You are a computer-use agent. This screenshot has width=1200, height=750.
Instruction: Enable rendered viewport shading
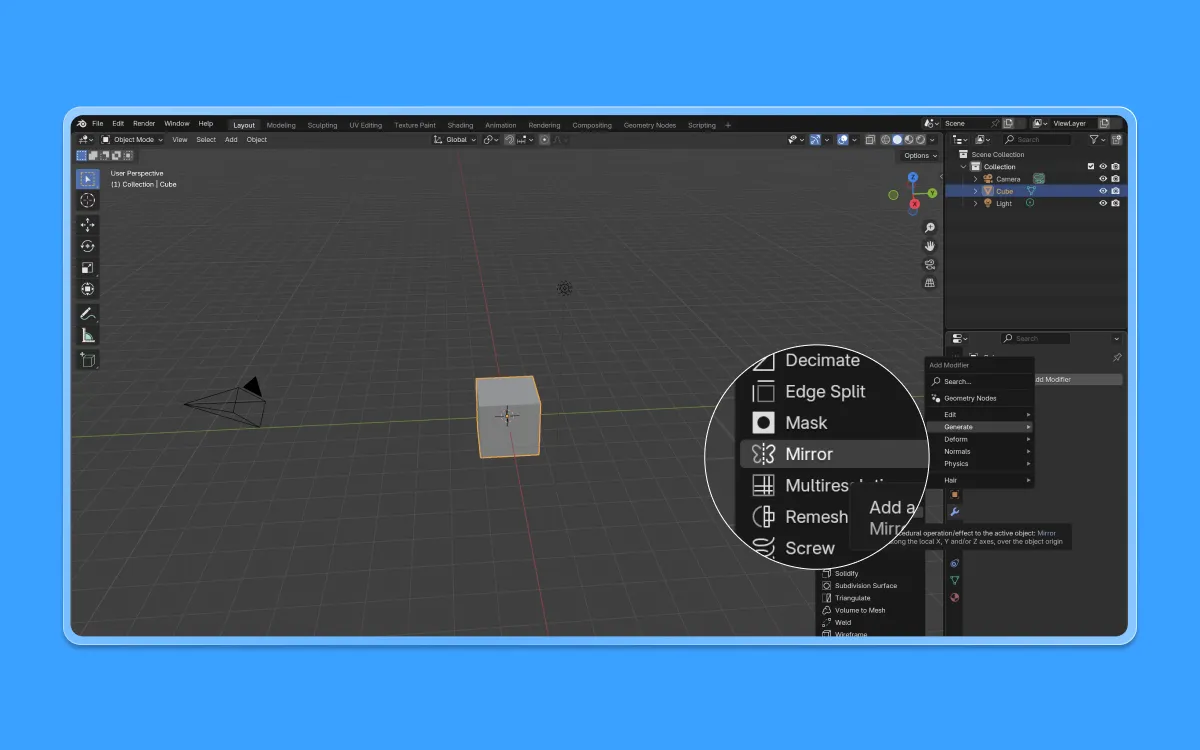point(921,140)
